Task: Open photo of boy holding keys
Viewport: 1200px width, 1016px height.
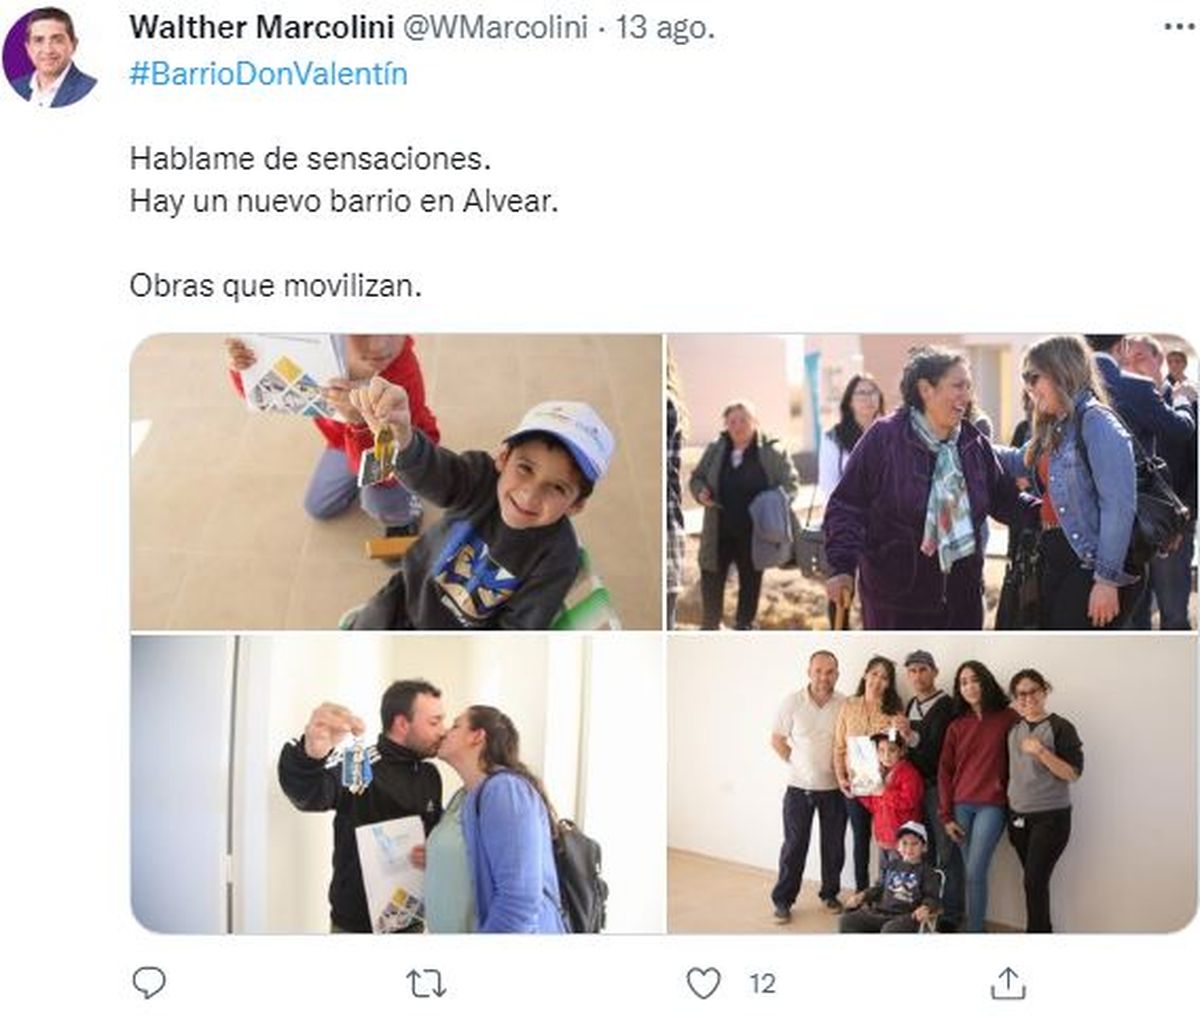Action: click(396, 481)
